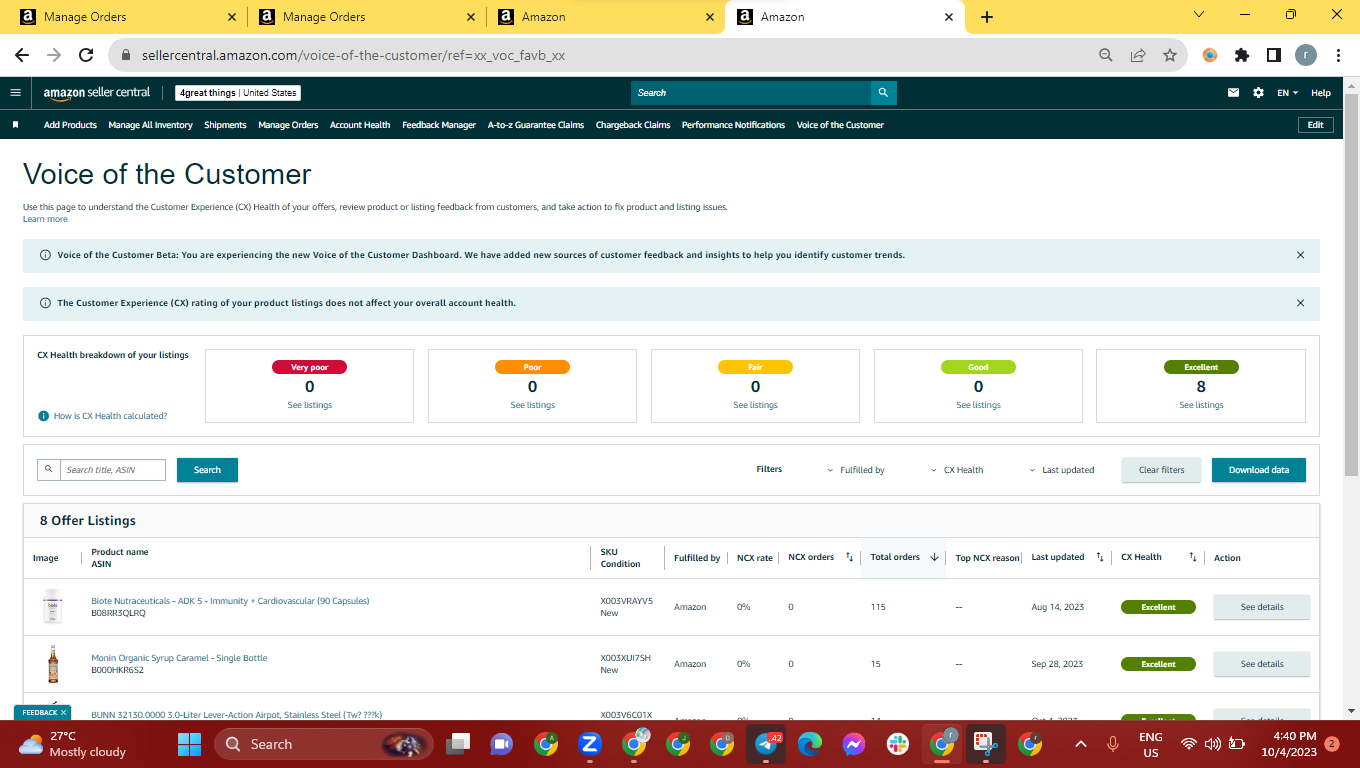Switch to the first Manage Orders tab
The image size is (1360, 768).
pos(127,17)
